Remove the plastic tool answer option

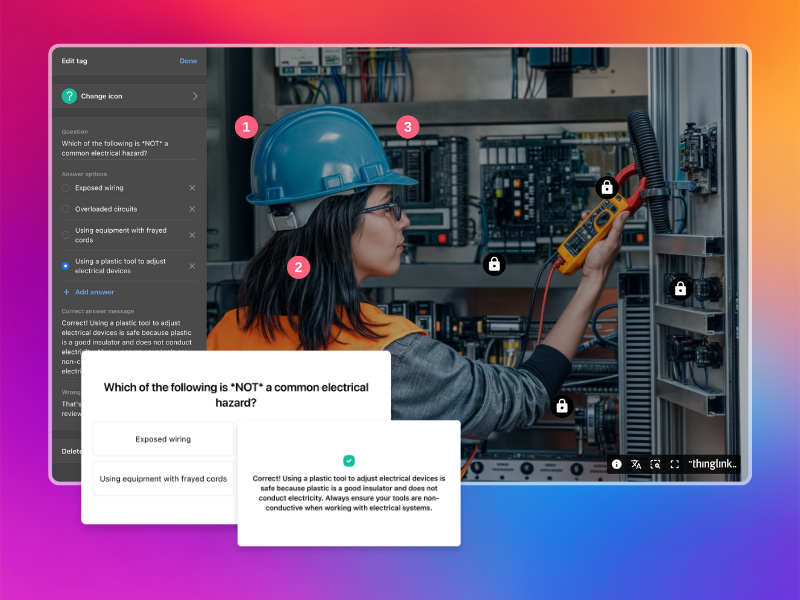pos(192,266)
